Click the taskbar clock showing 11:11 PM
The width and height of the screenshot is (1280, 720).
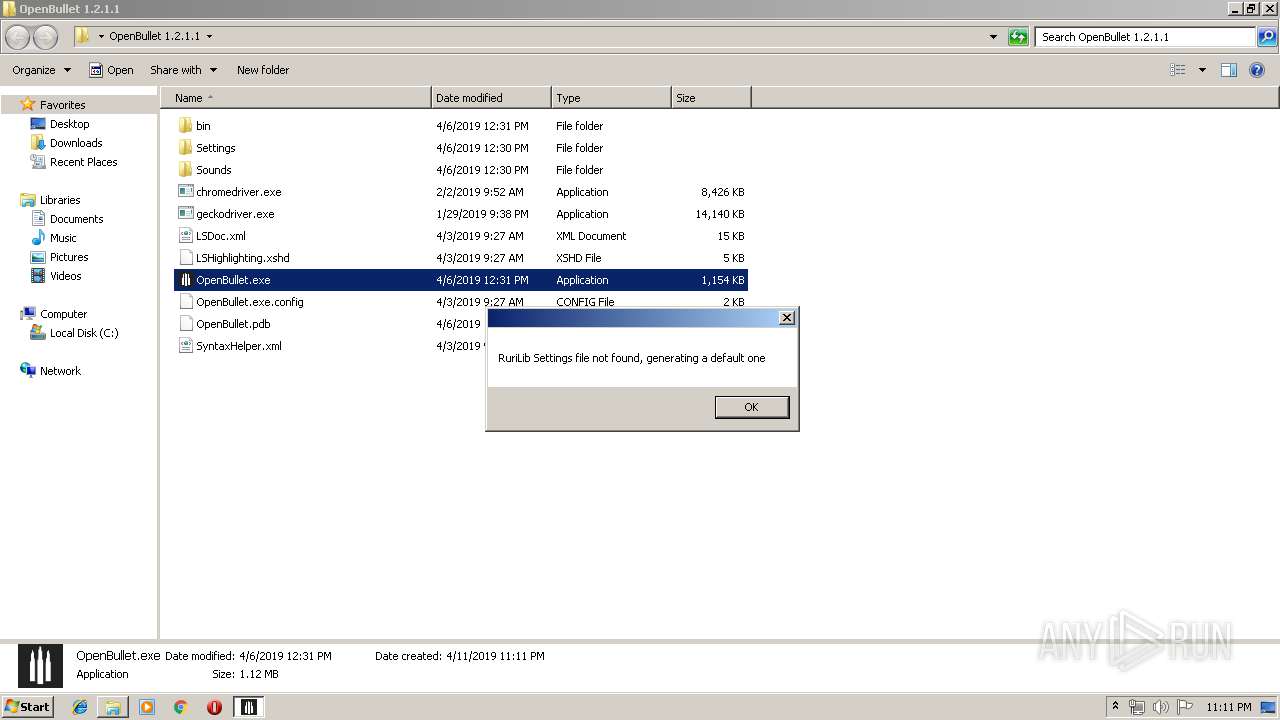tap(1229, 707)
